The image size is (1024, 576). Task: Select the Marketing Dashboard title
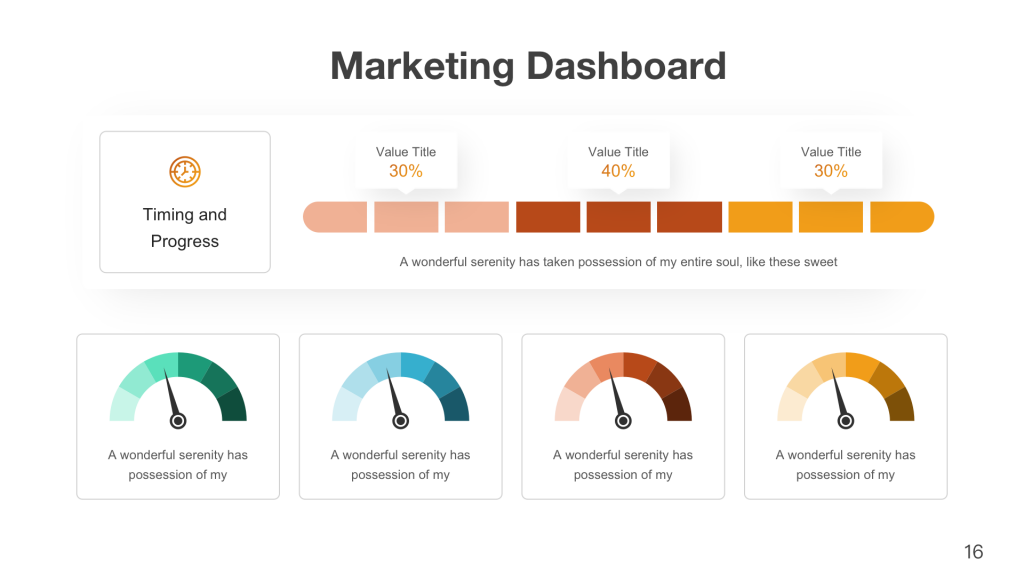[528, 66]
